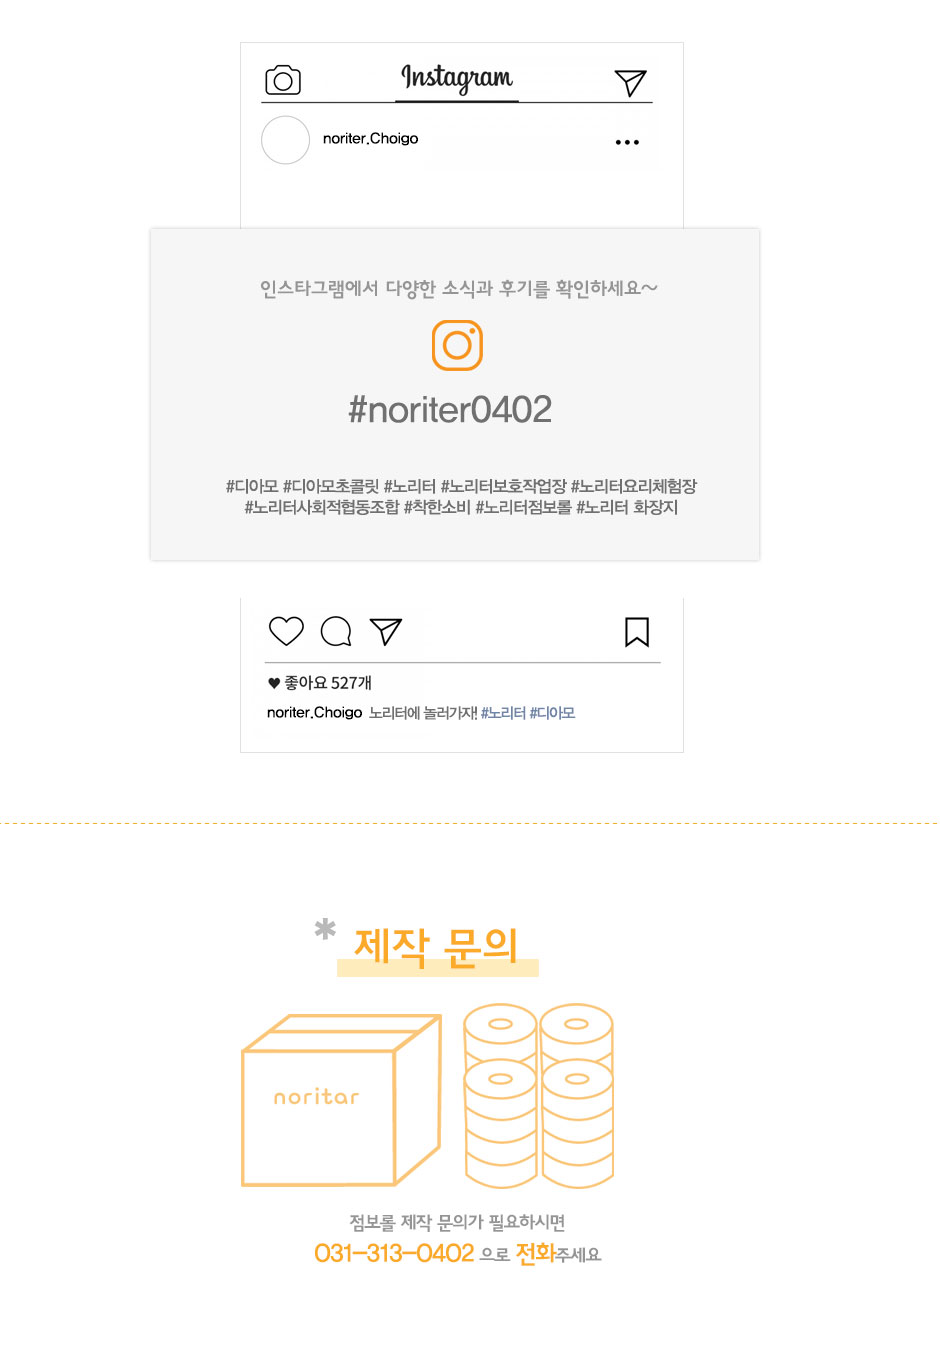Click the #노리터 hashtag in caption
This screenshot has height=1368, width=940.
503,713
